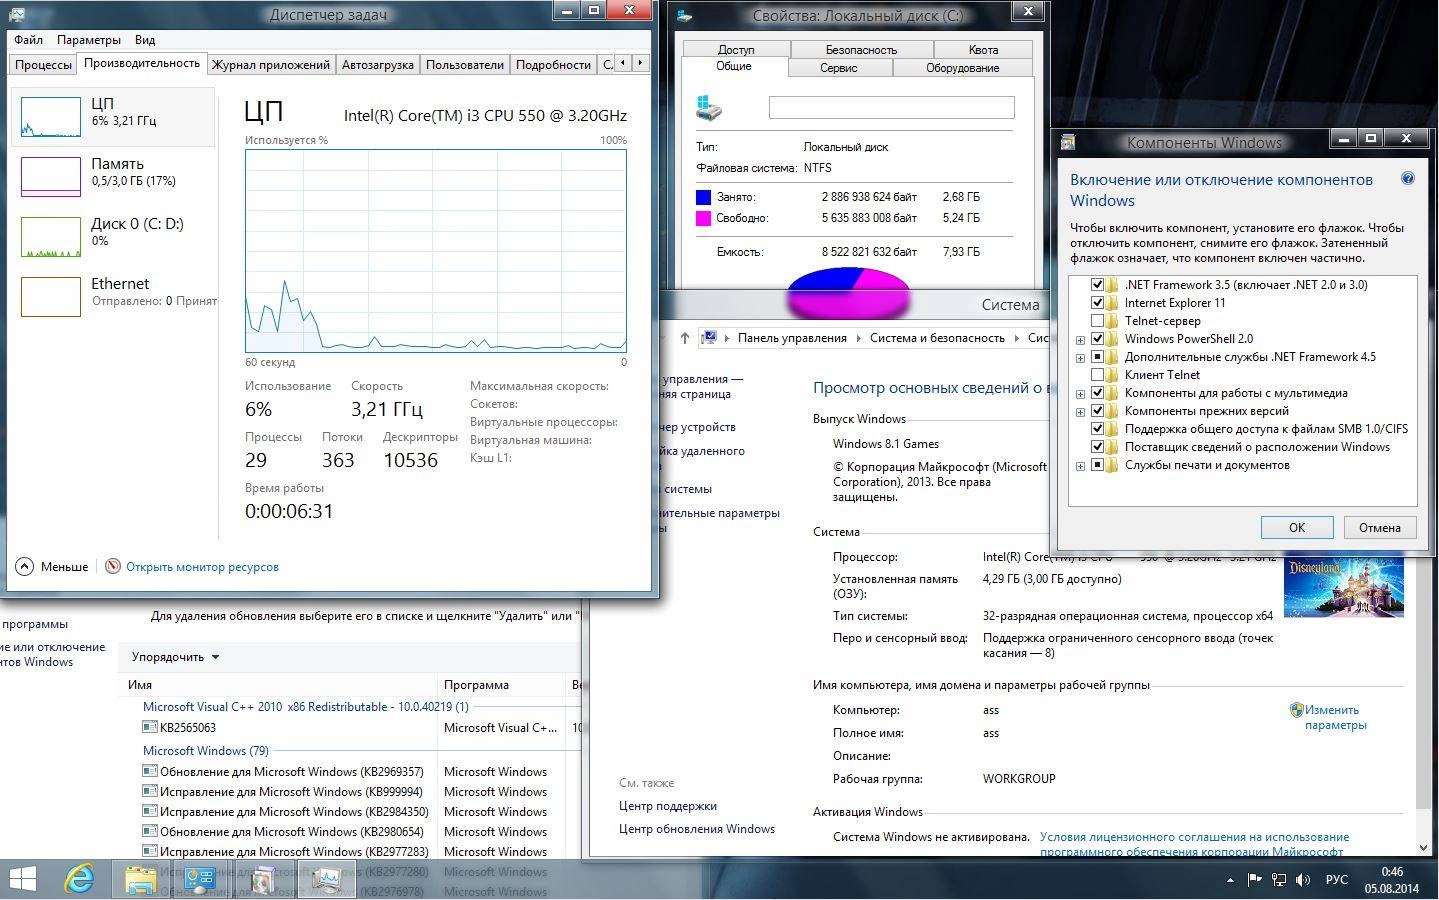This screenshot has width=1439, height=900.
Task: Click the volume speaker tray icon
Action: pos(1303,880)
